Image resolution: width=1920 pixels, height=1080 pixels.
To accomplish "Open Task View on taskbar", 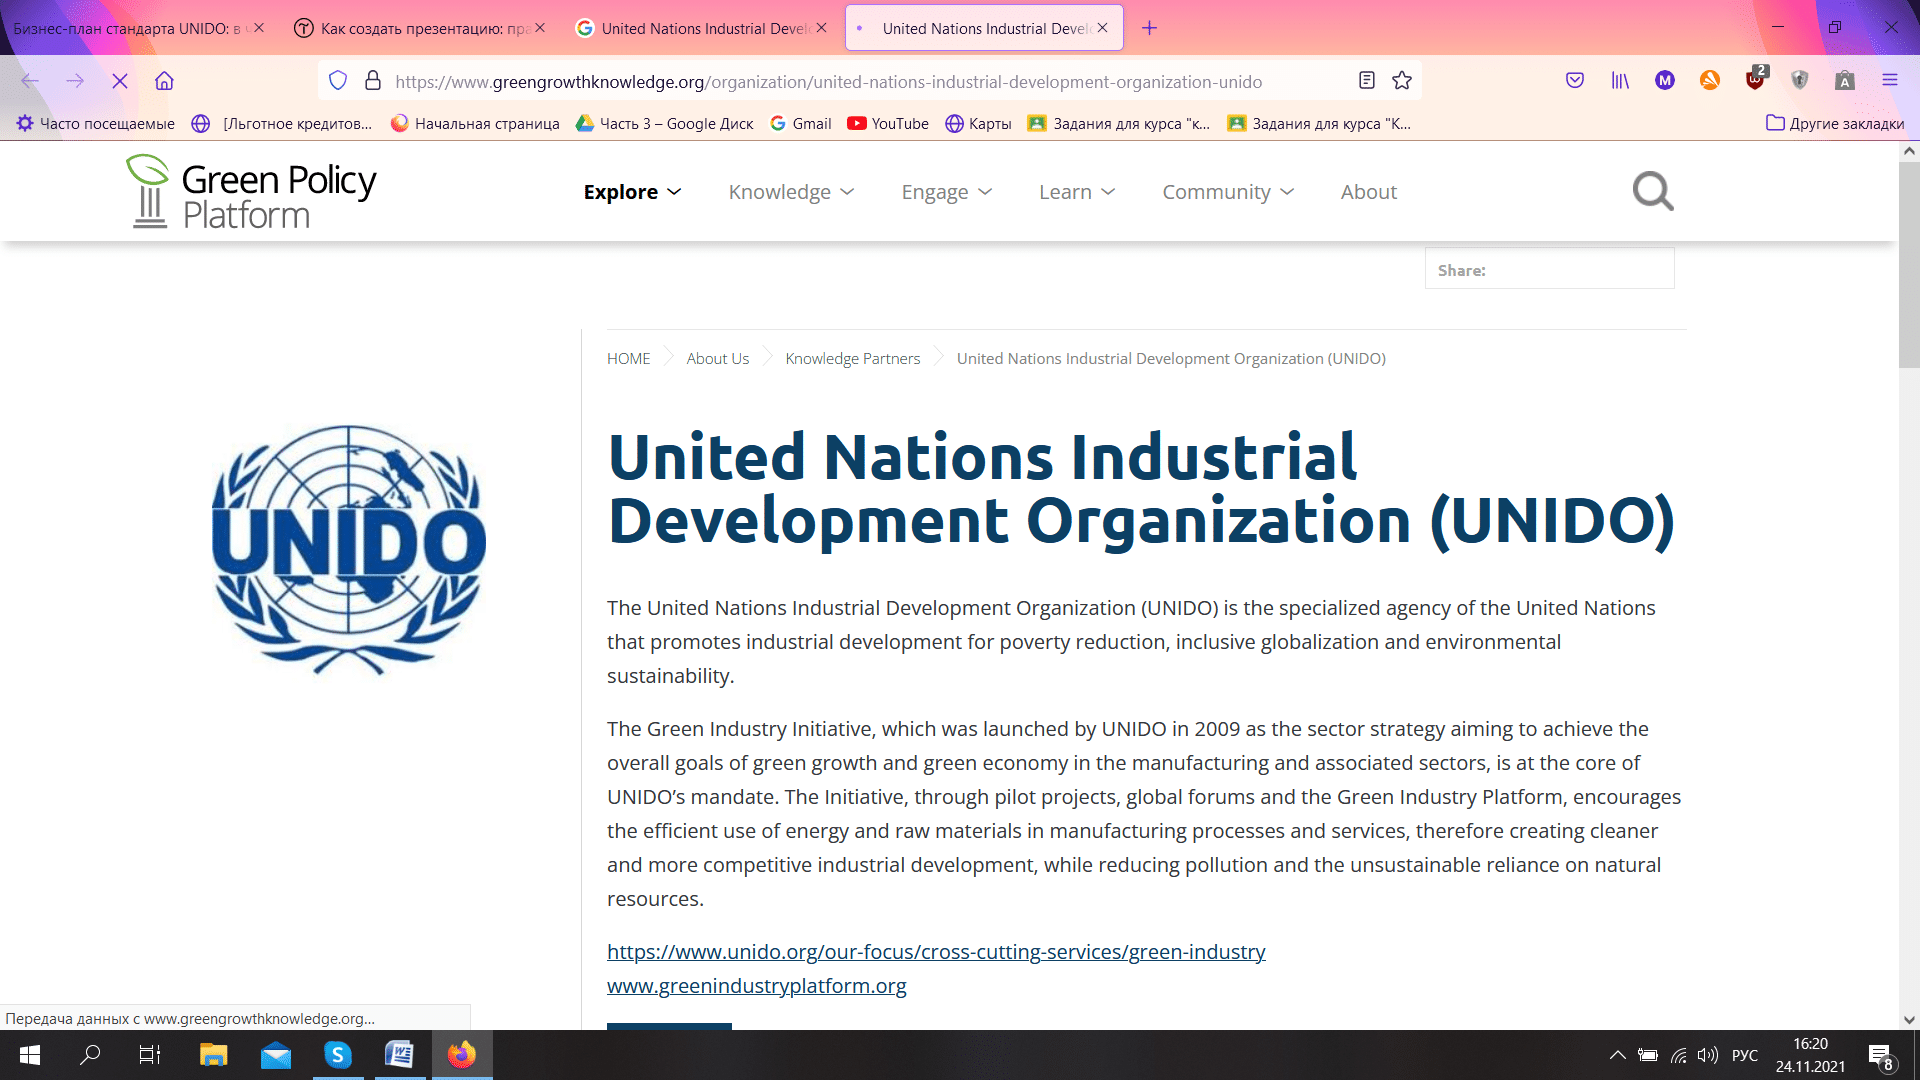I will 150,1055.
